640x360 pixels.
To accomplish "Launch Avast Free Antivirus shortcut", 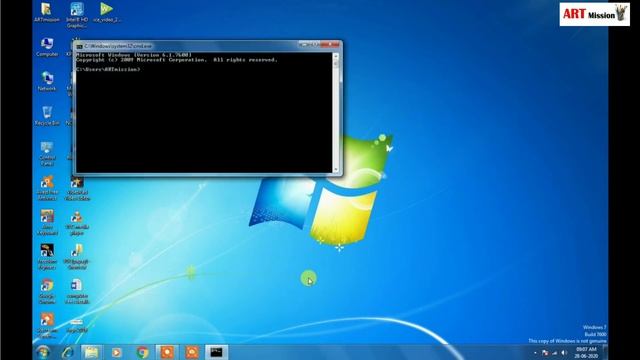I will click(47, 188).
